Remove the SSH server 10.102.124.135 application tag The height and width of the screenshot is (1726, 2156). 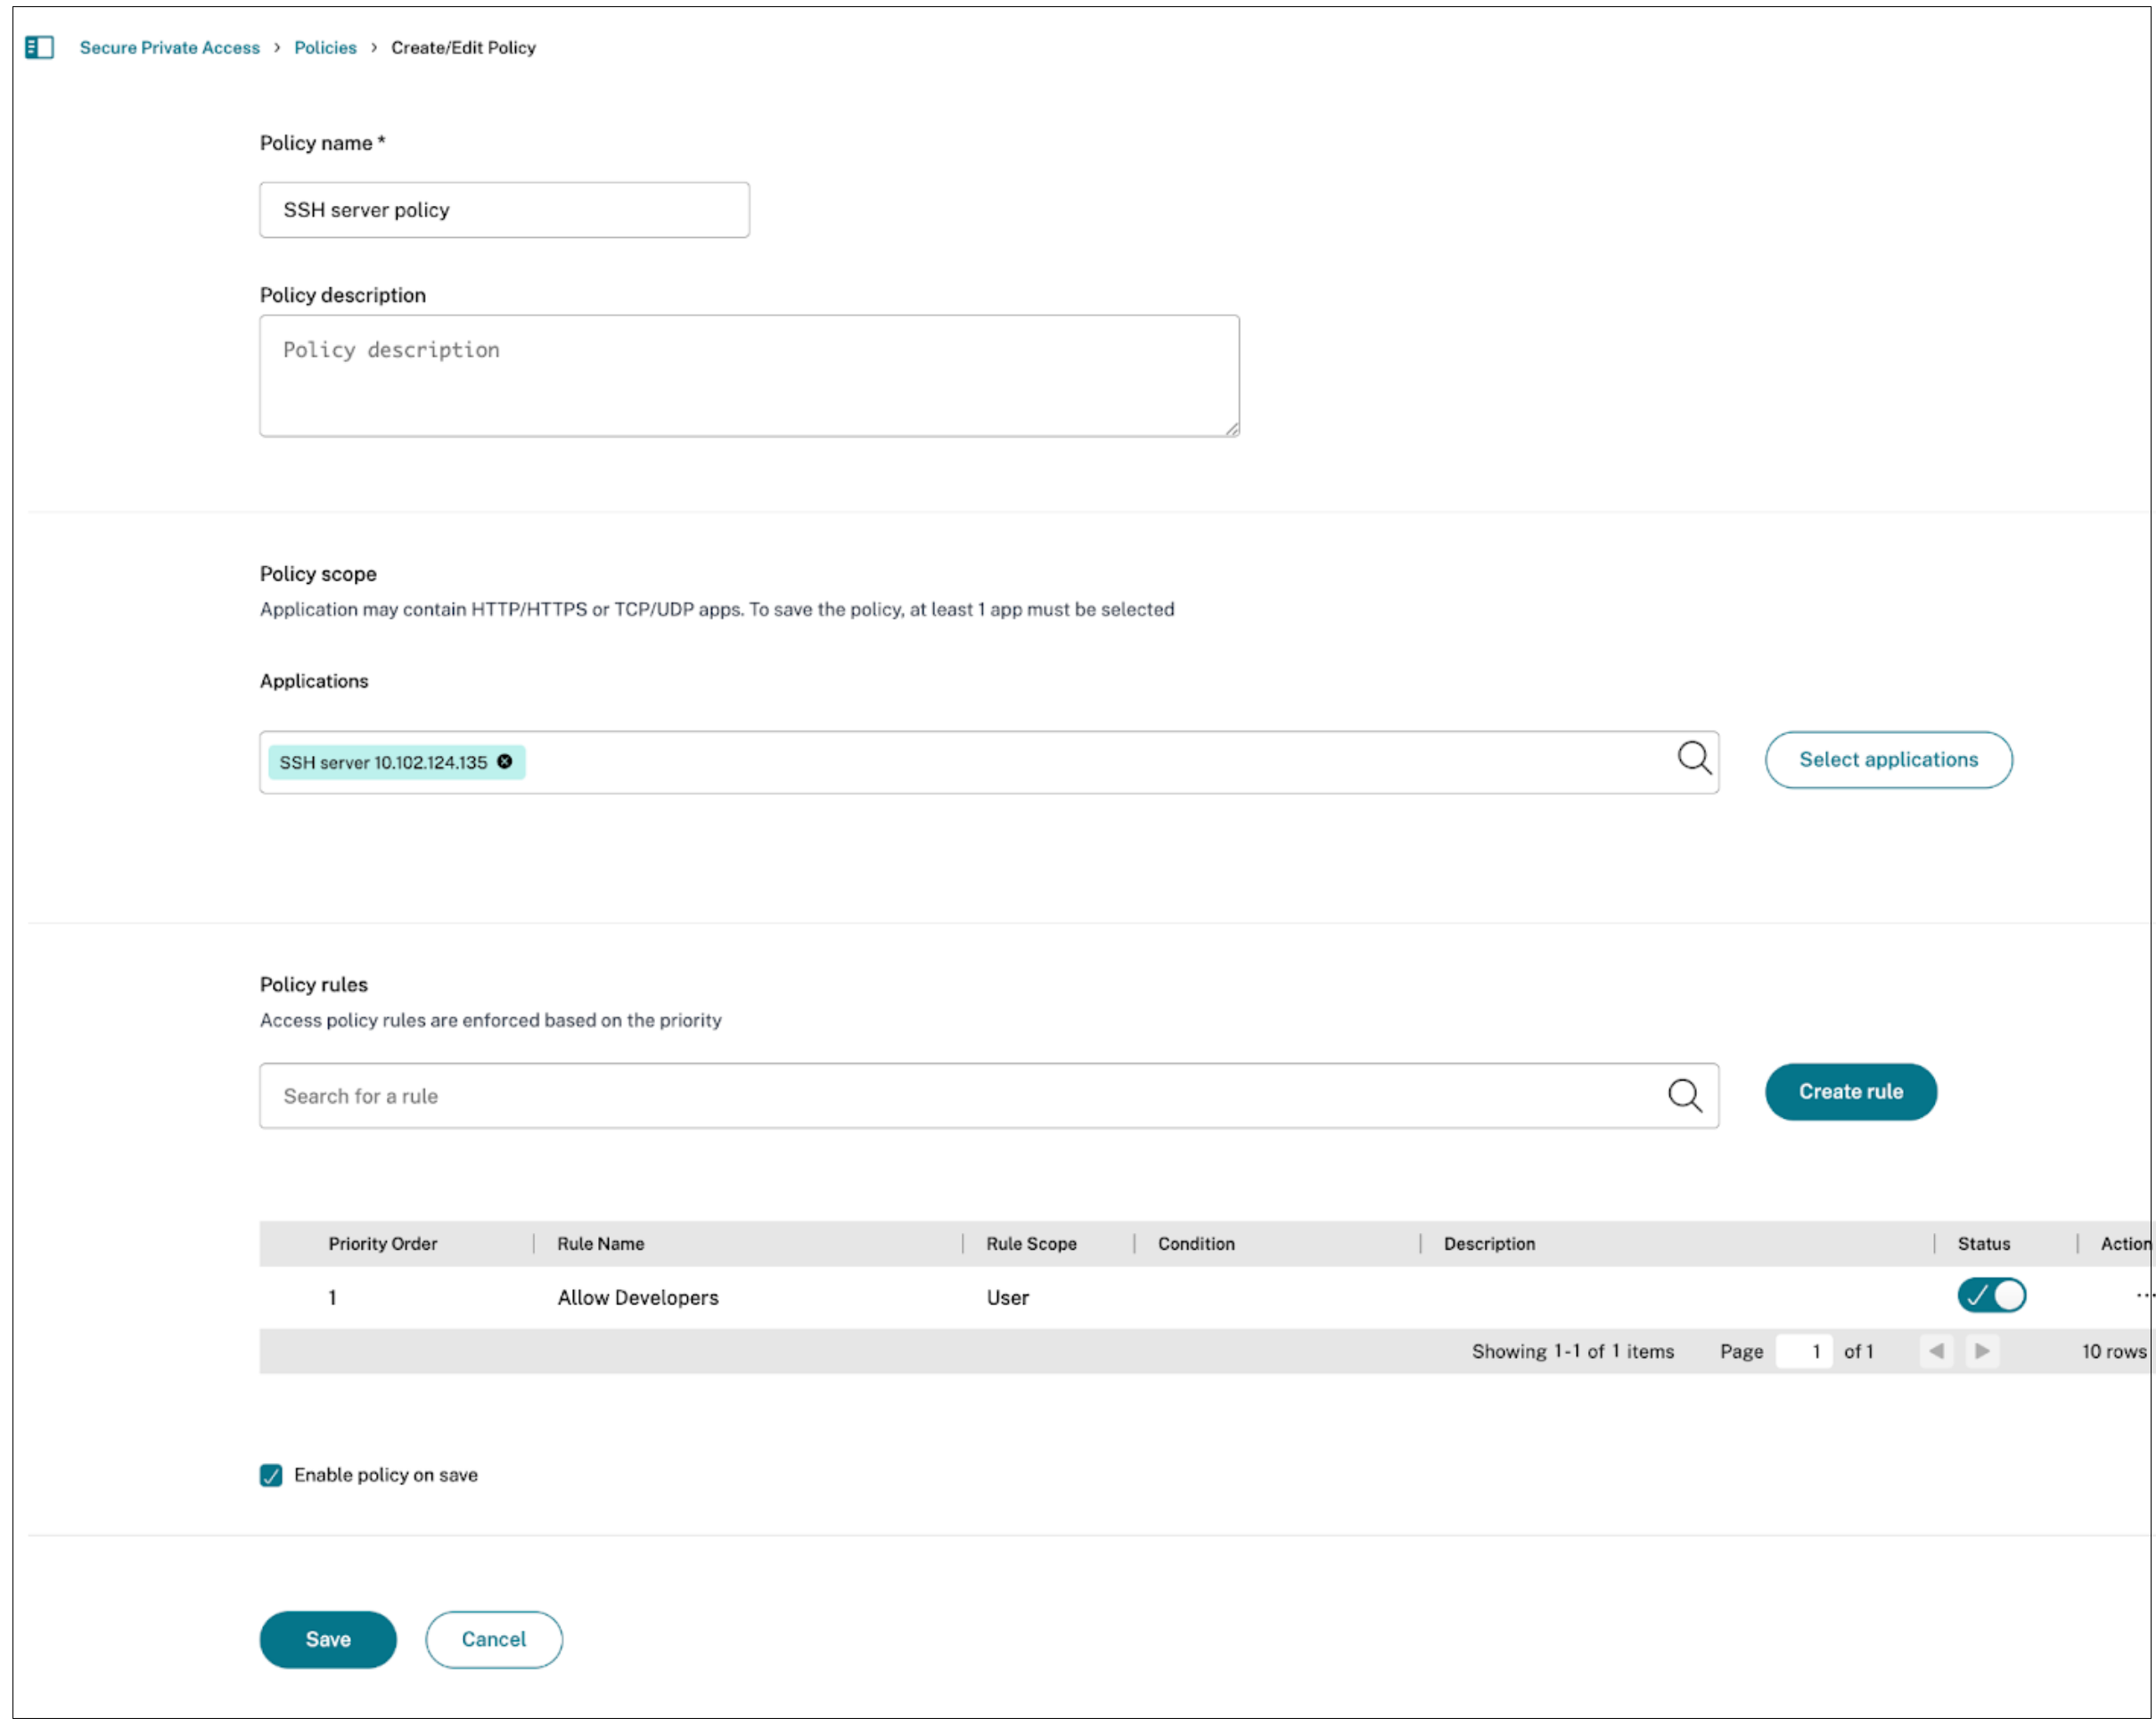(x=505, y=762)
